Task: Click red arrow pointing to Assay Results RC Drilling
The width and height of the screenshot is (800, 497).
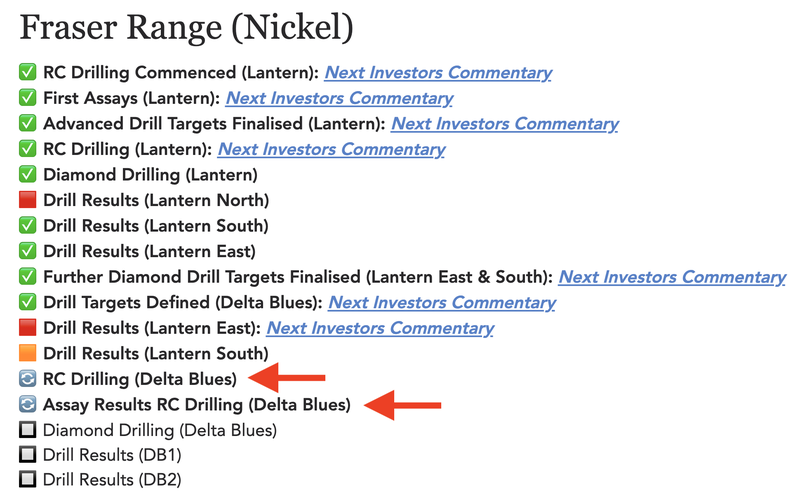Action: 403,405
